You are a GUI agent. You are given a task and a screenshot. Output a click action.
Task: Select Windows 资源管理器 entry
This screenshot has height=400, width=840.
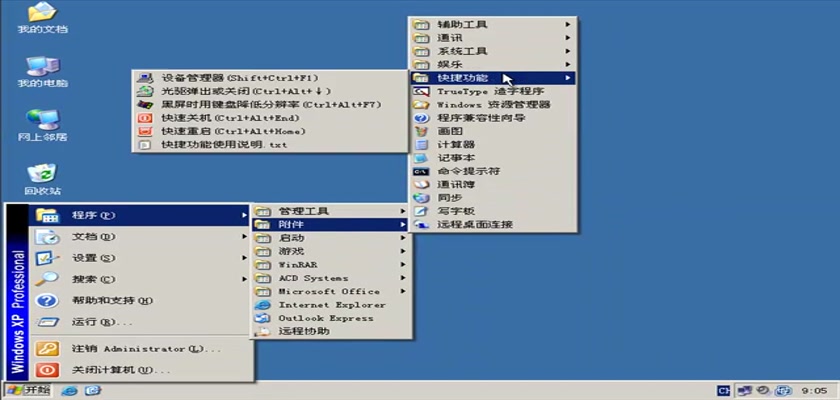(493, 105)
